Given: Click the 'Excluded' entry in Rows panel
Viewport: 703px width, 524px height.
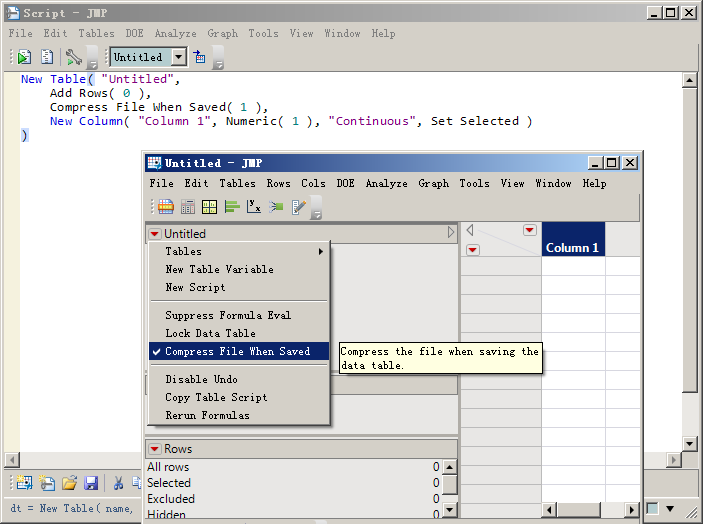Looking at the screenshot, I should click(294, 499).
